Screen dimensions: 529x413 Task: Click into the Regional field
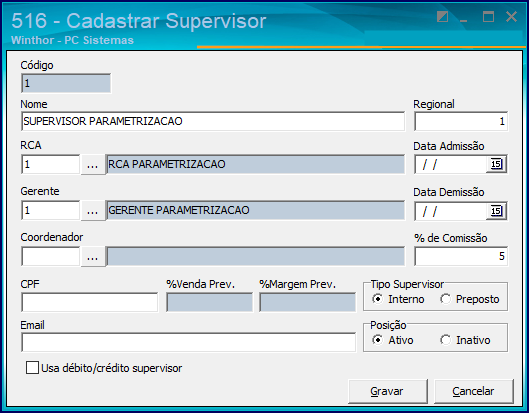pos(461,121)
